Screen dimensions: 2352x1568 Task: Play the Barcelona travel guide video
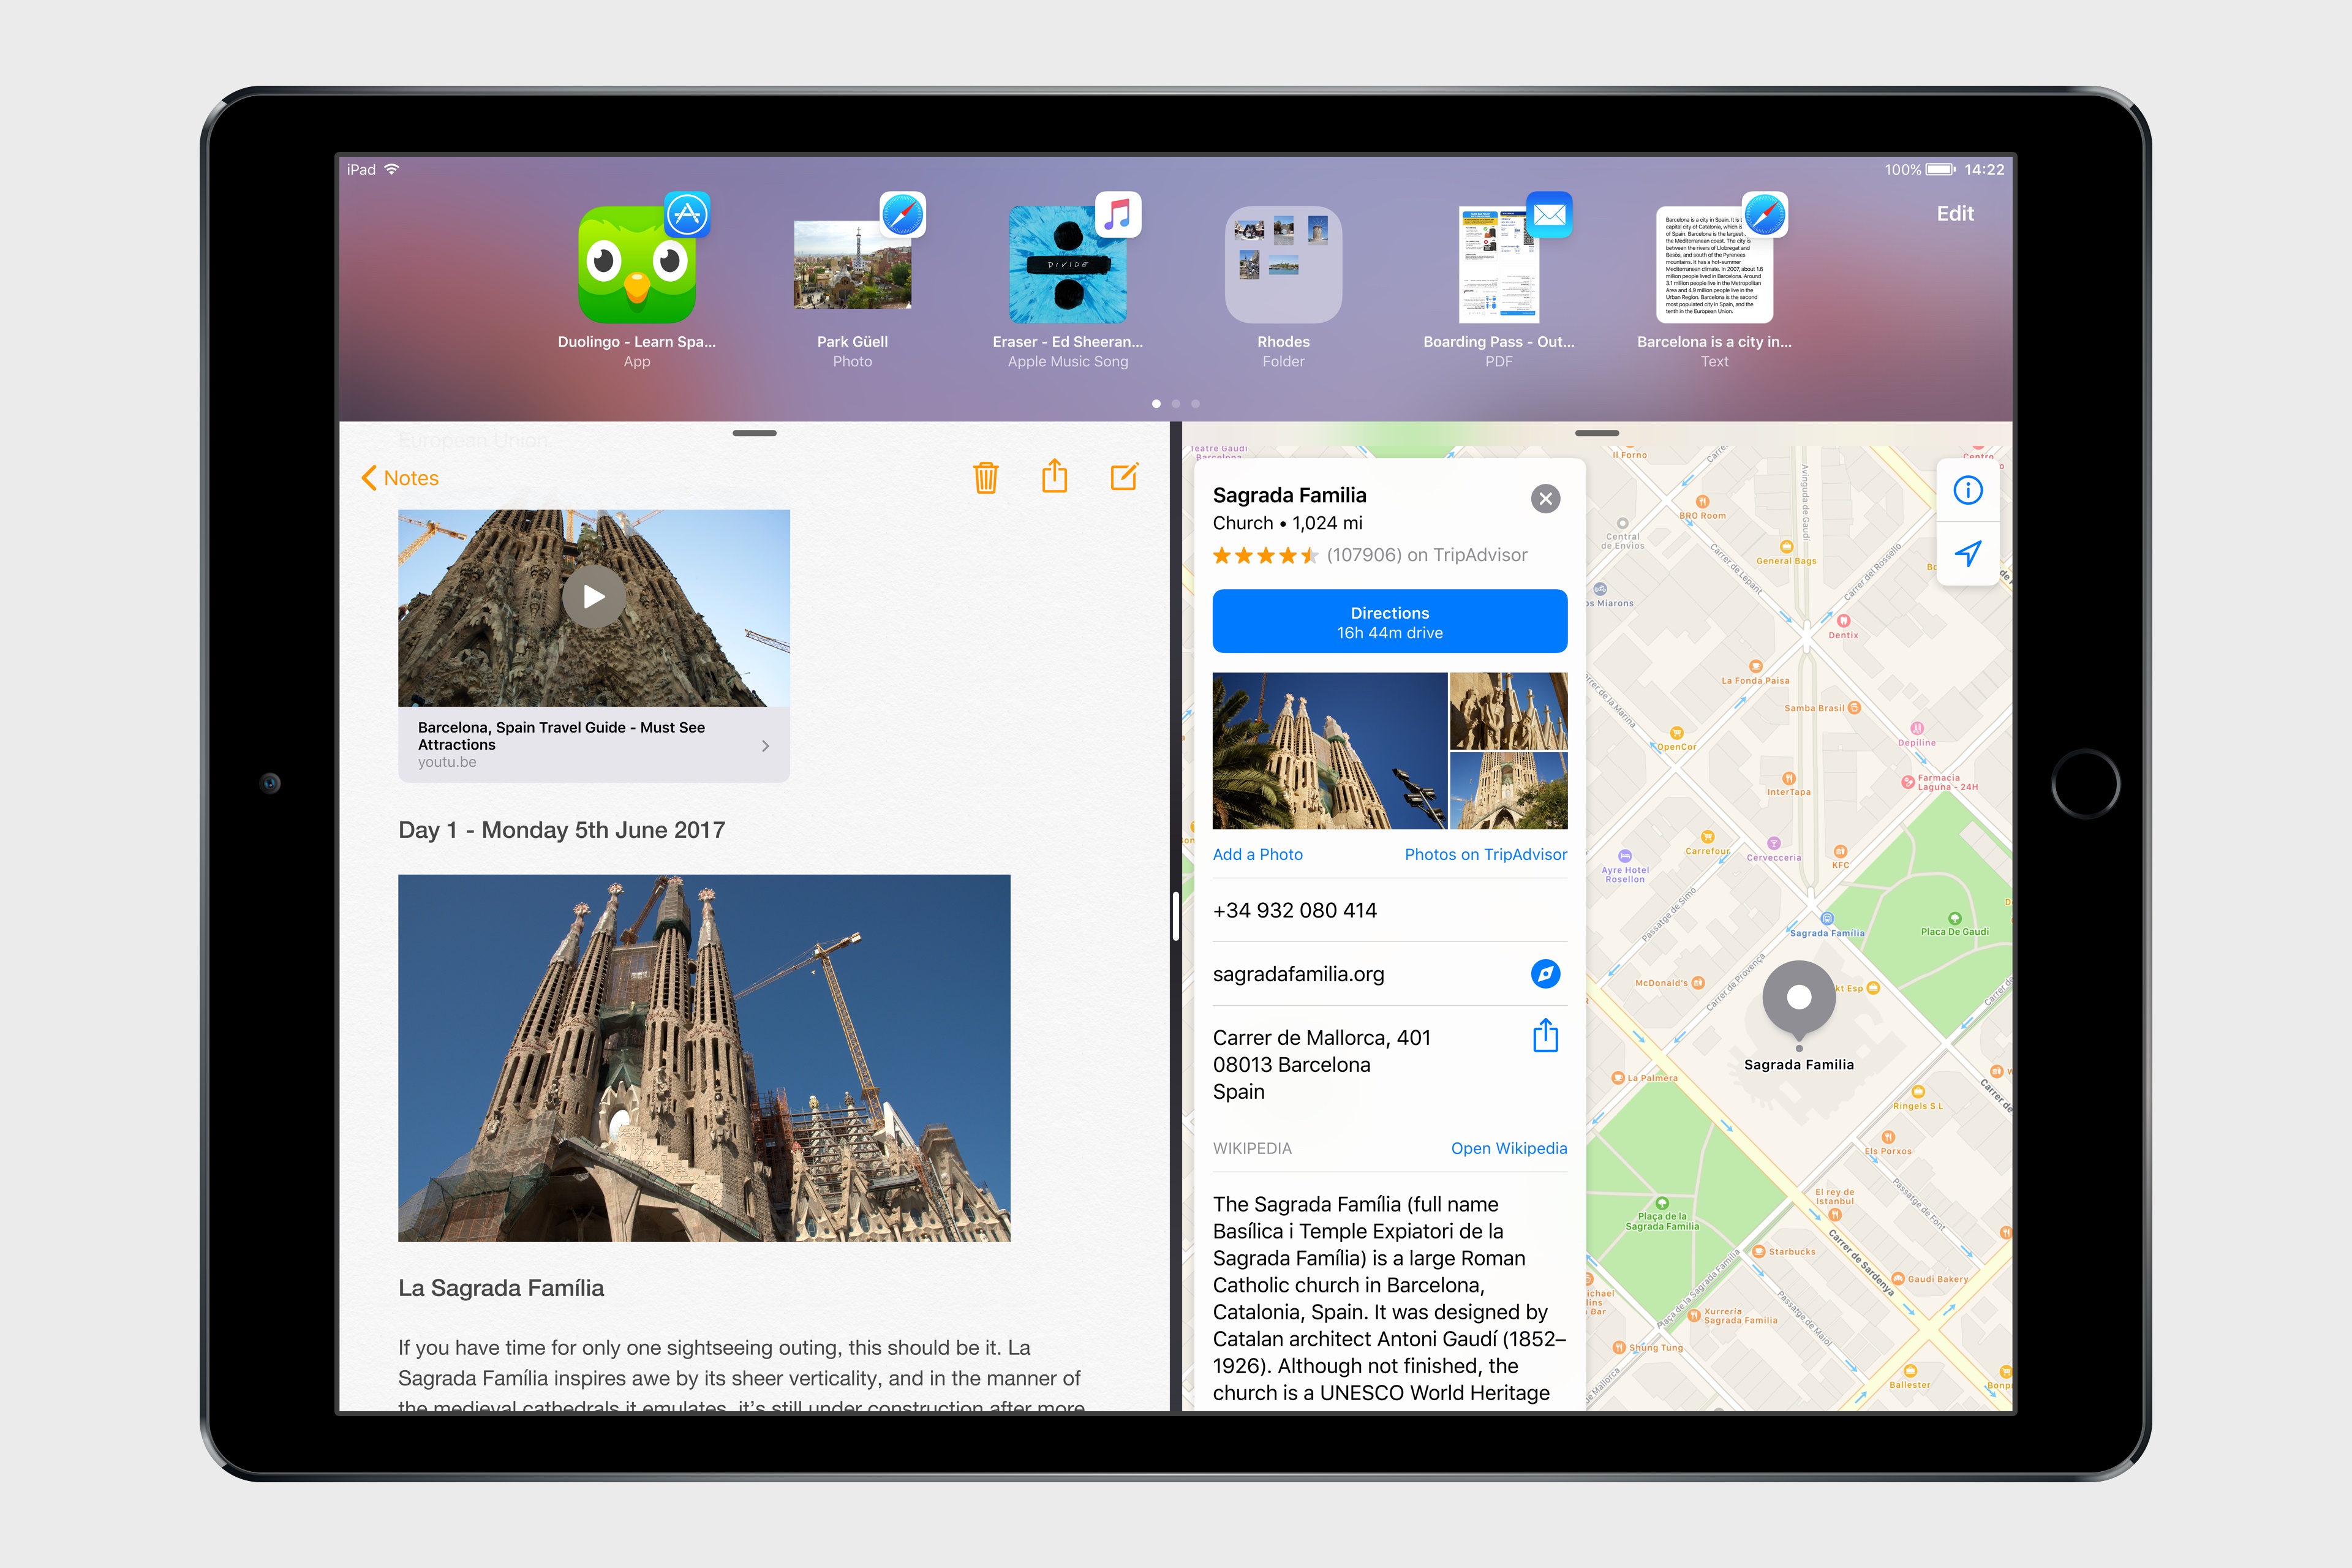(593, 597)
